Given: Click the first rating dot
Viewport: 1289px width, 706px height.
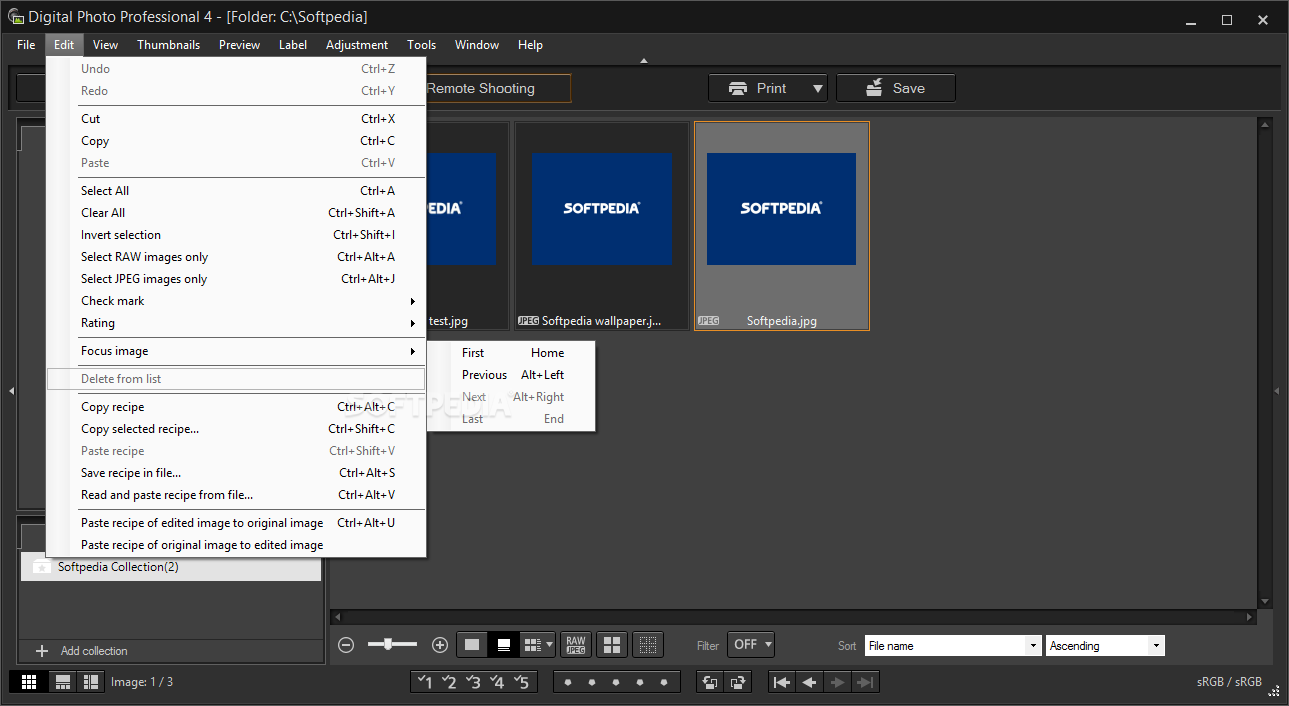Looking at the screenshot, I should pos(568,682).
